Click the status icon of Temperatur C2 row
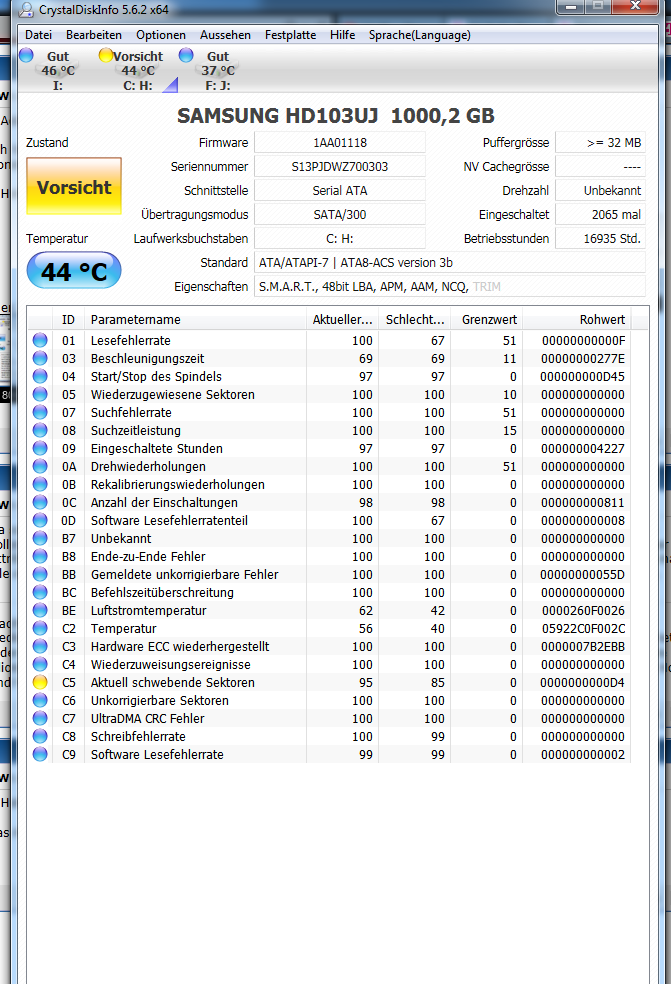671x984 pixels. point(40,628)
